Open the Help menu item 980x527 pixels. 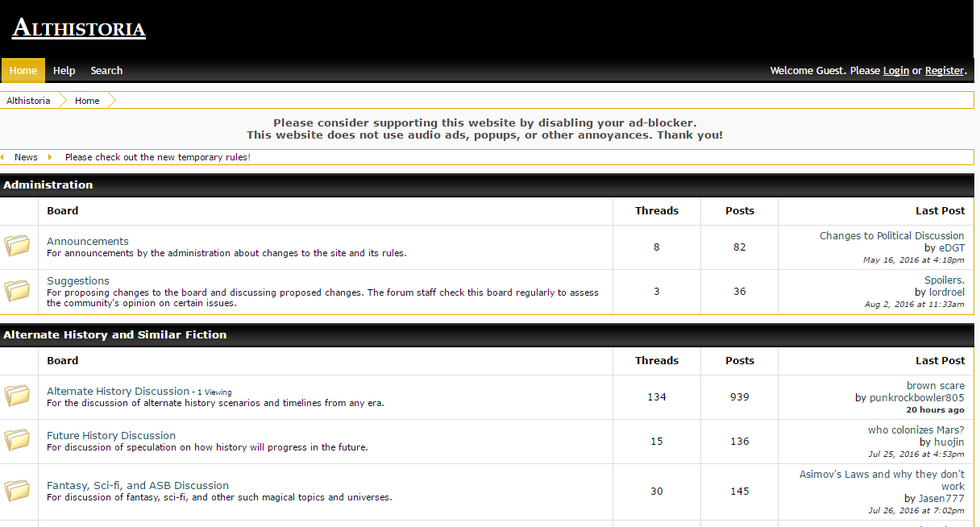tap(64, 71)
